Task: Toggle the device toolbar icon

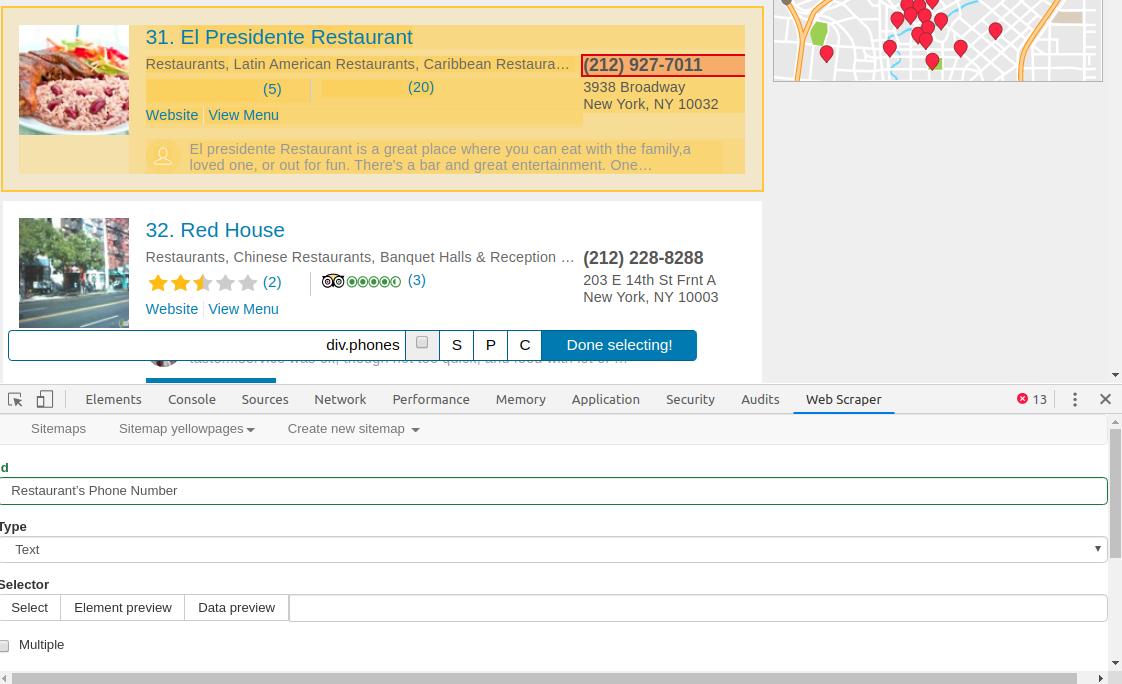Action: point(44,399)
